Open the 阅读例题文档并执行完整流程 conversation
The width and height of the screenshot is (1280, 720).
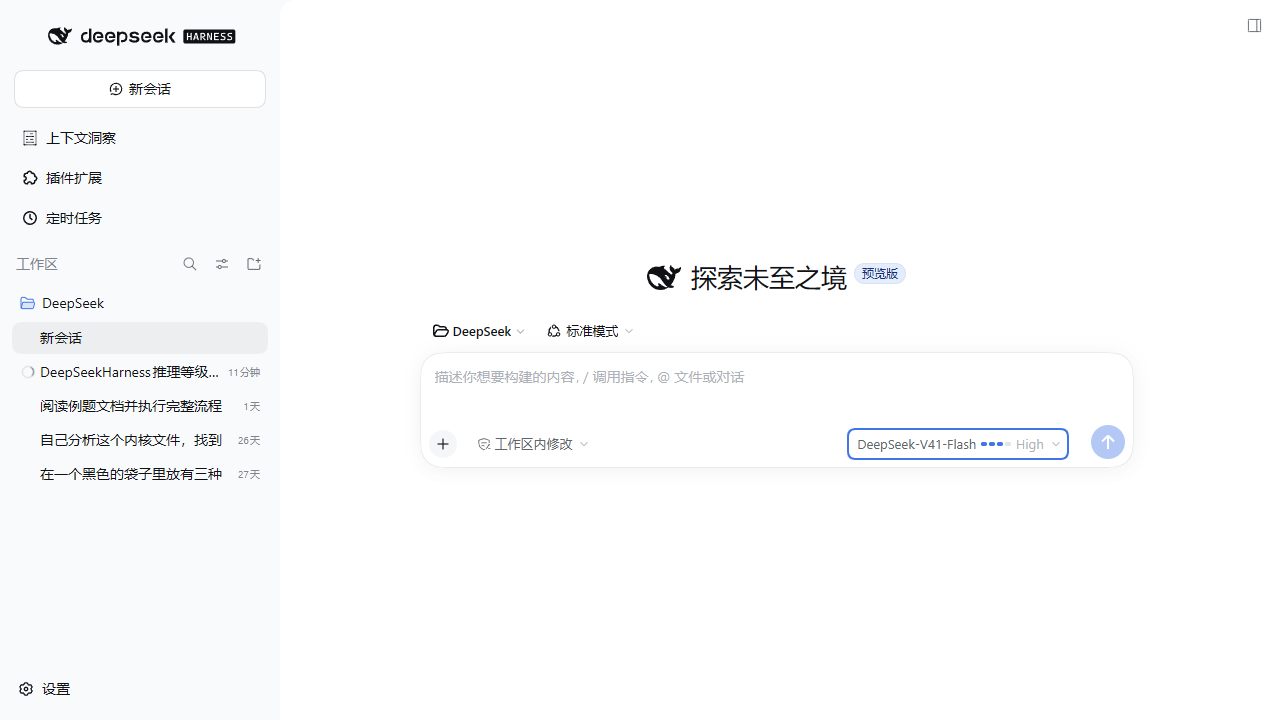click(x=140, y=406)
